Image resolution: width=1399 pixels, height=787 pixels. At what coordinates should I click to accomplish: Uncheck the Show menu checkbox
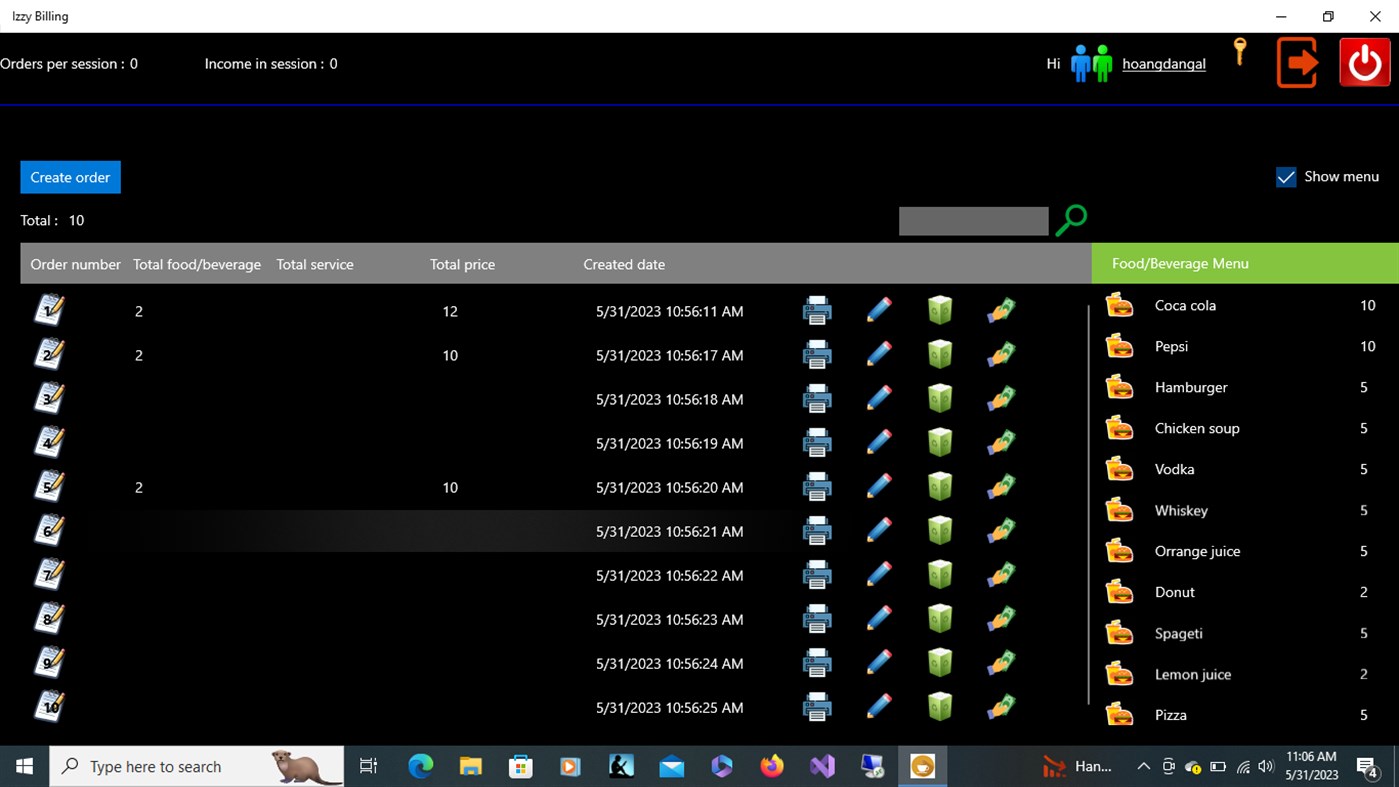pyautogui.click(x=1286, y=176)
